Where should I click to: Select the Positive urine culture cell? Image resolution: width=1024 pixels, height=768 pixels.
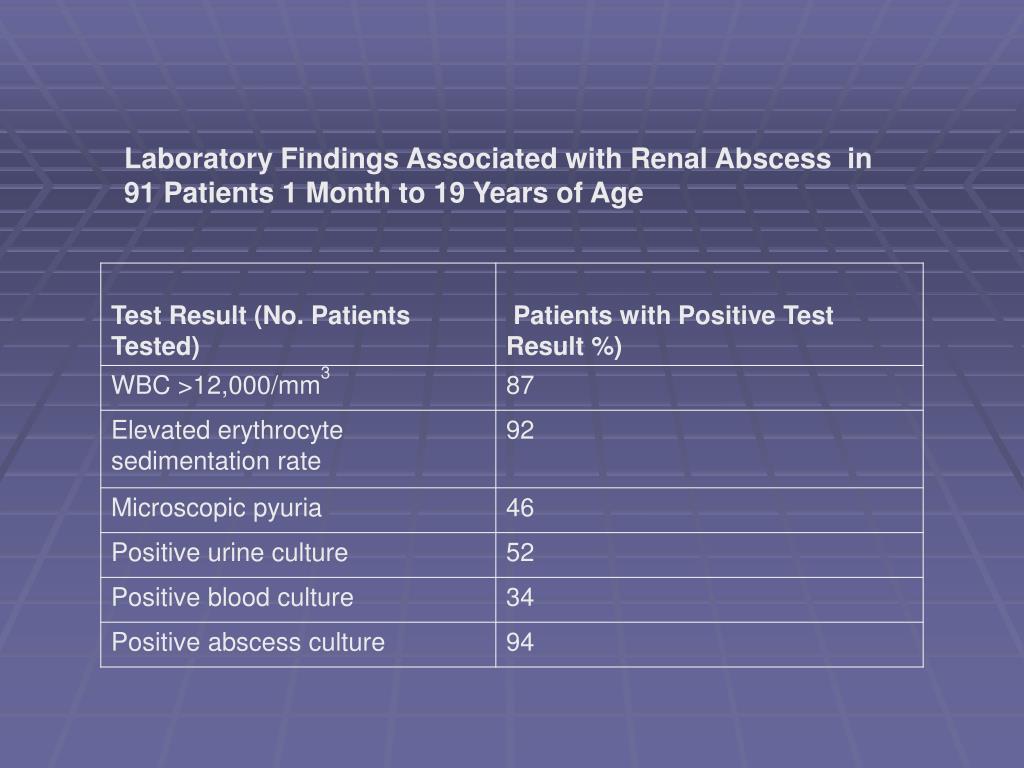(298, 555)
